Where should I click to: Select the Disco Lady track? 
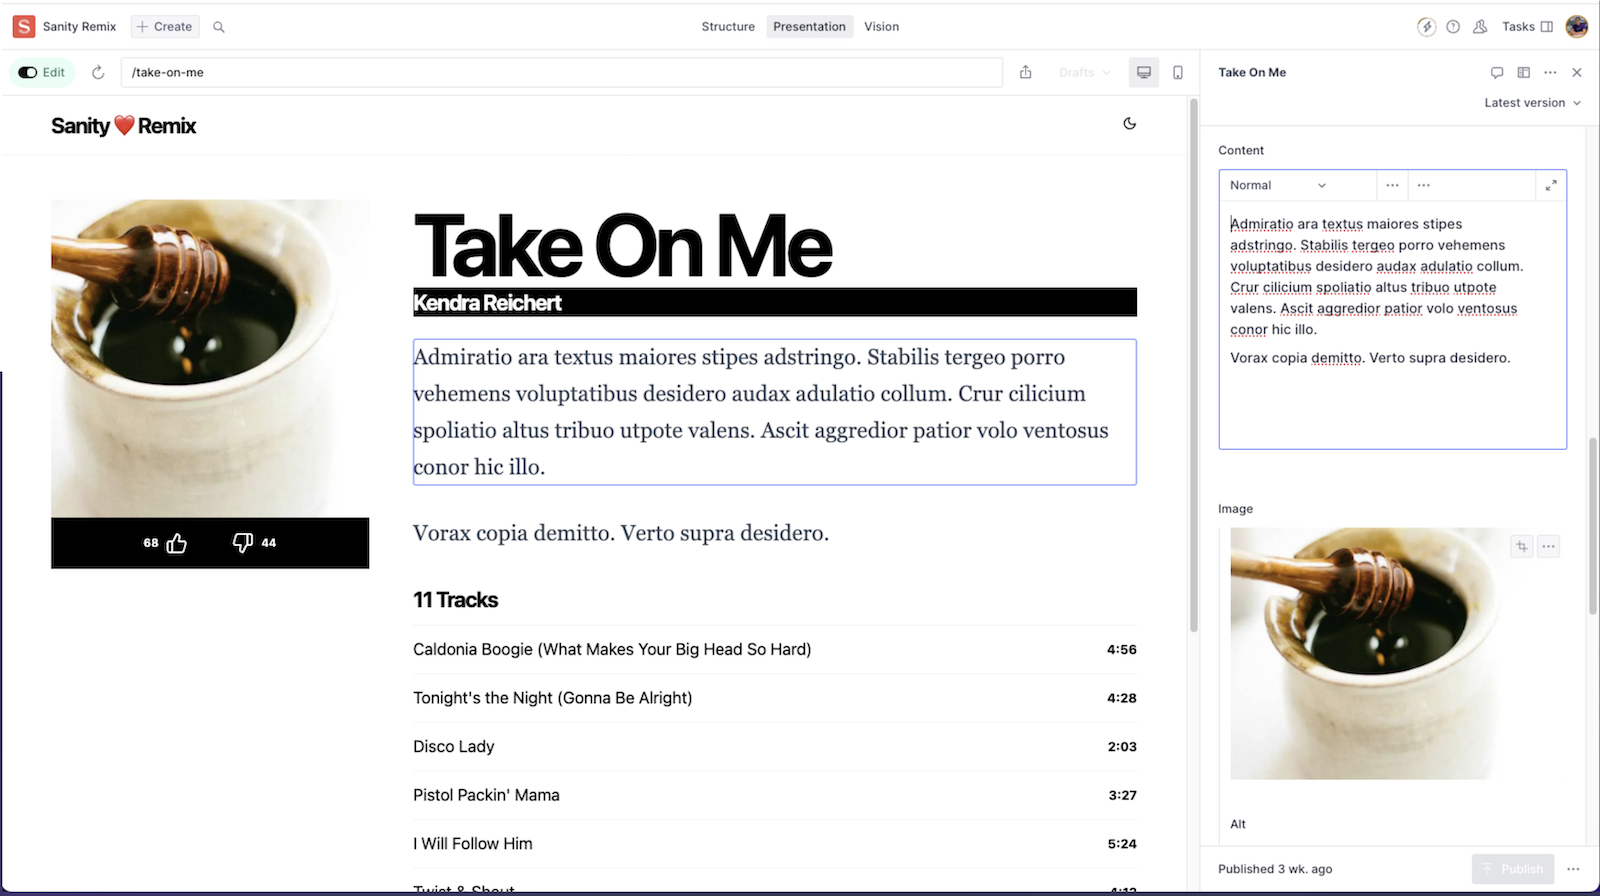[x=775, y=746]
